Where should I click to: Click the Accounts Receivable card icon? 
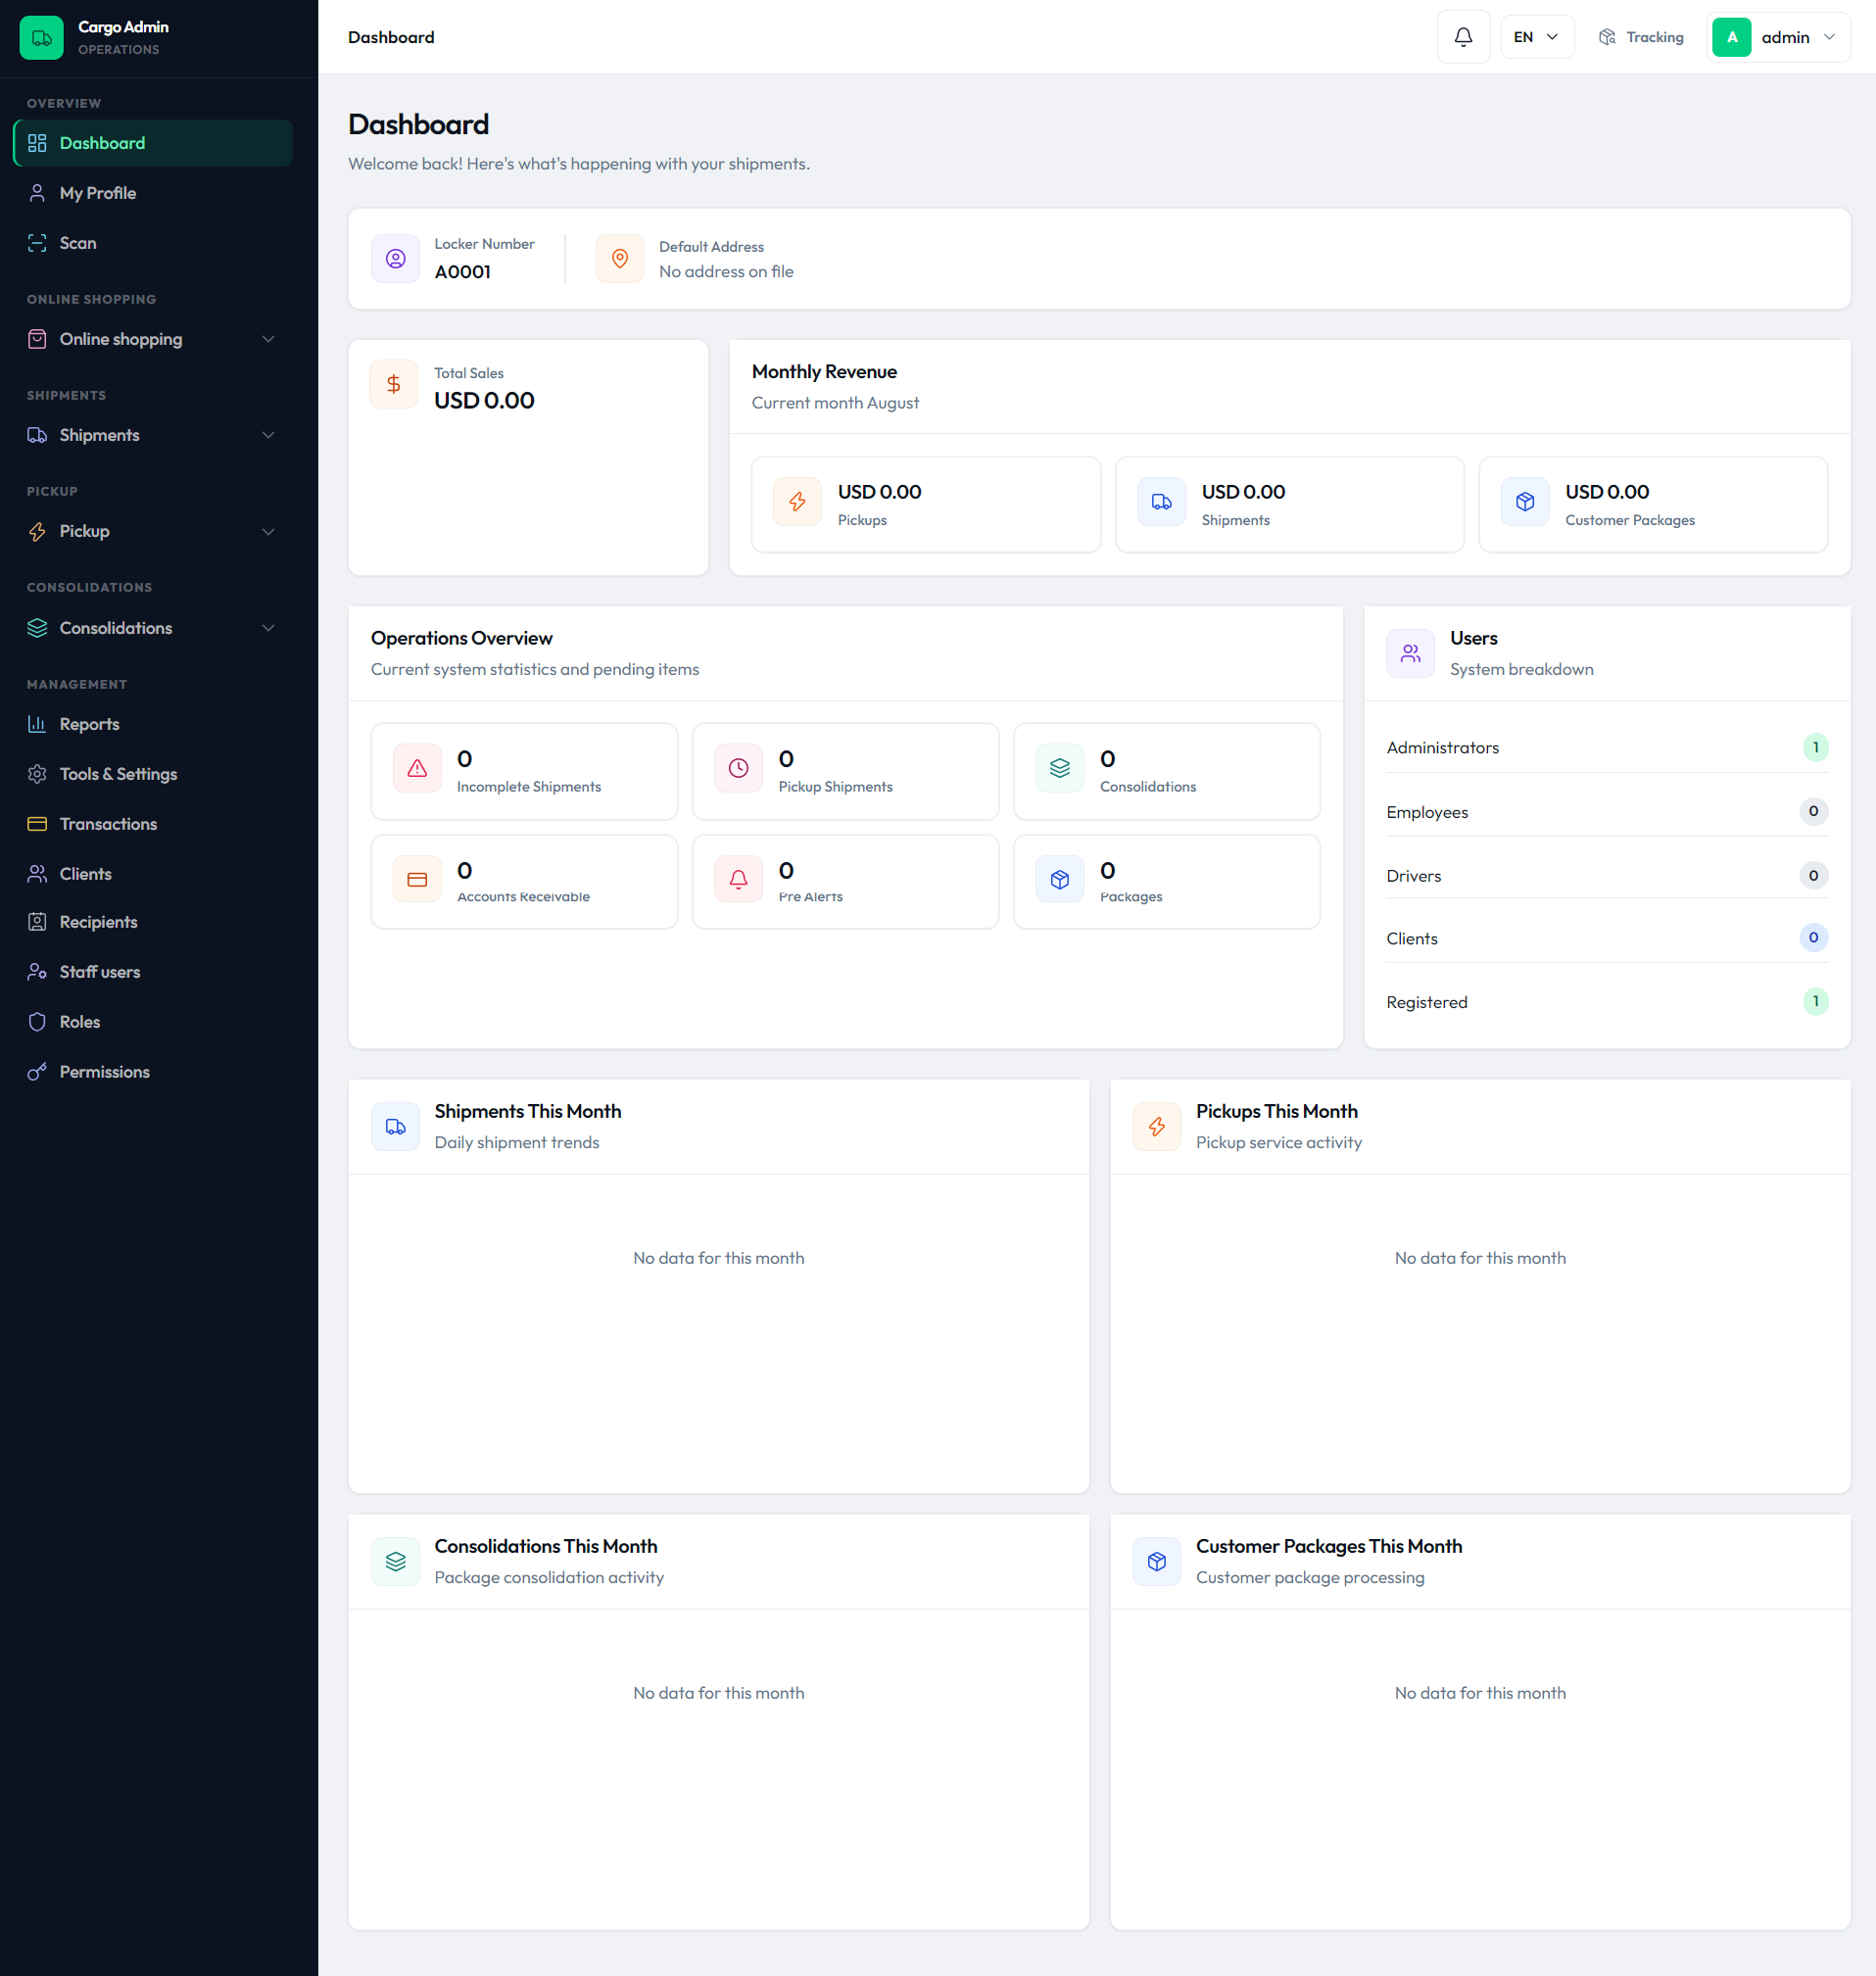coord(417,880)
